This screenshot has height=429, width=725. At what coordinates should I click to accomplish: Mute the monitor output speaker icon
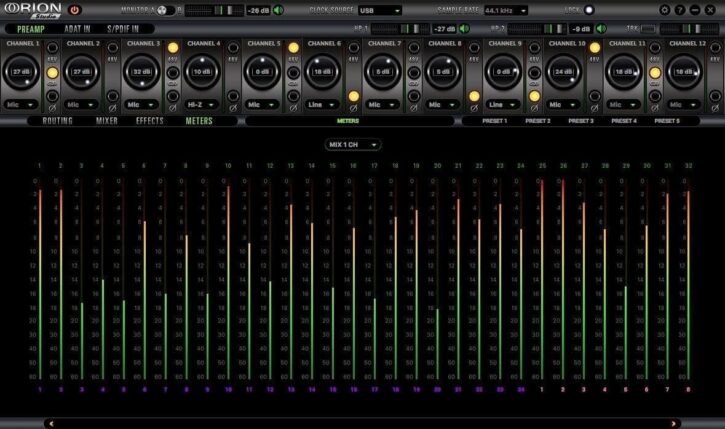pos(278,10)
